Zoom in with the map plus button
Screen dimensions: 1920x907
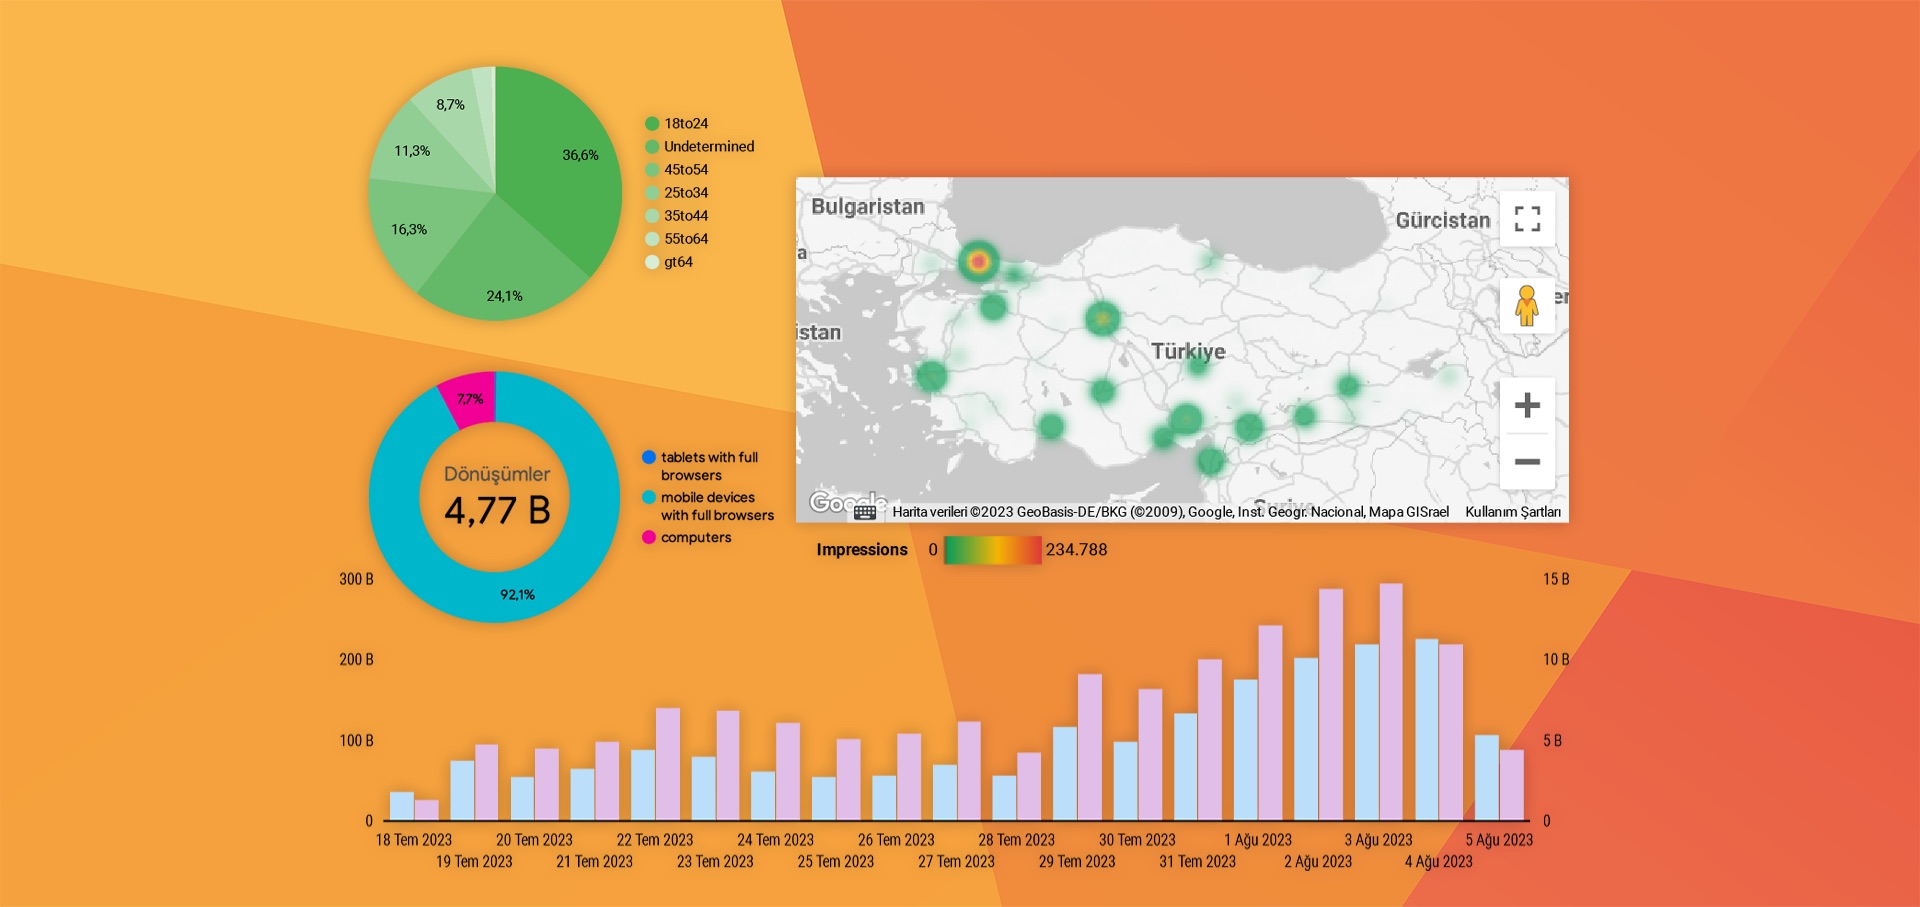click(x=1527, y=405)
